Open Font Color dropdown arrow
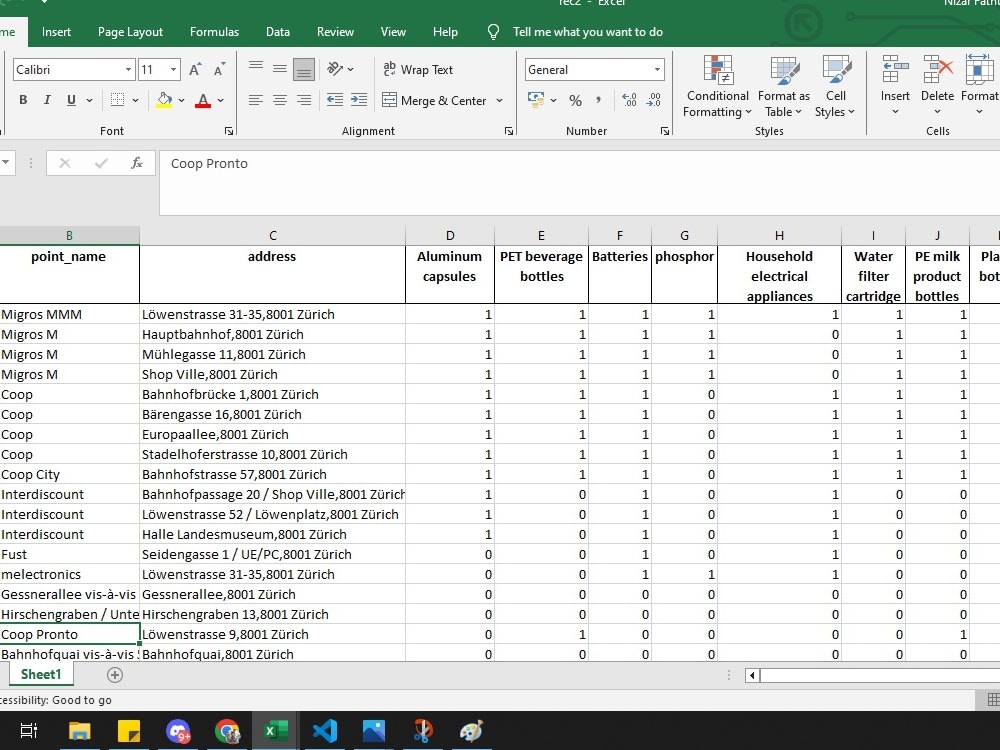Screen dimensions: 1000x750 coord(221,101)
